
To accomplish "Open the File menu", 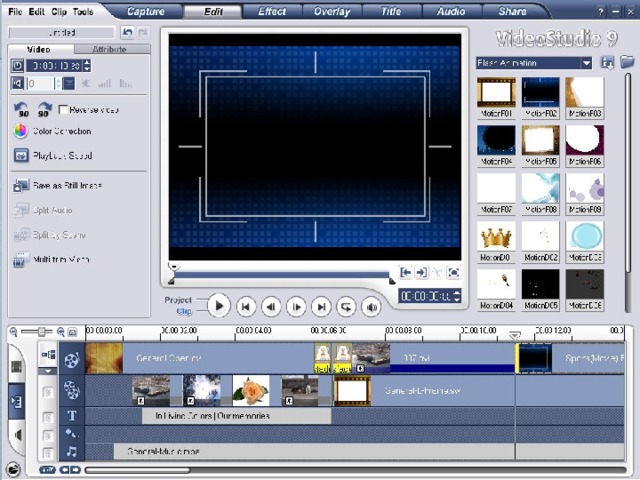I will click(x=15, y=12).
